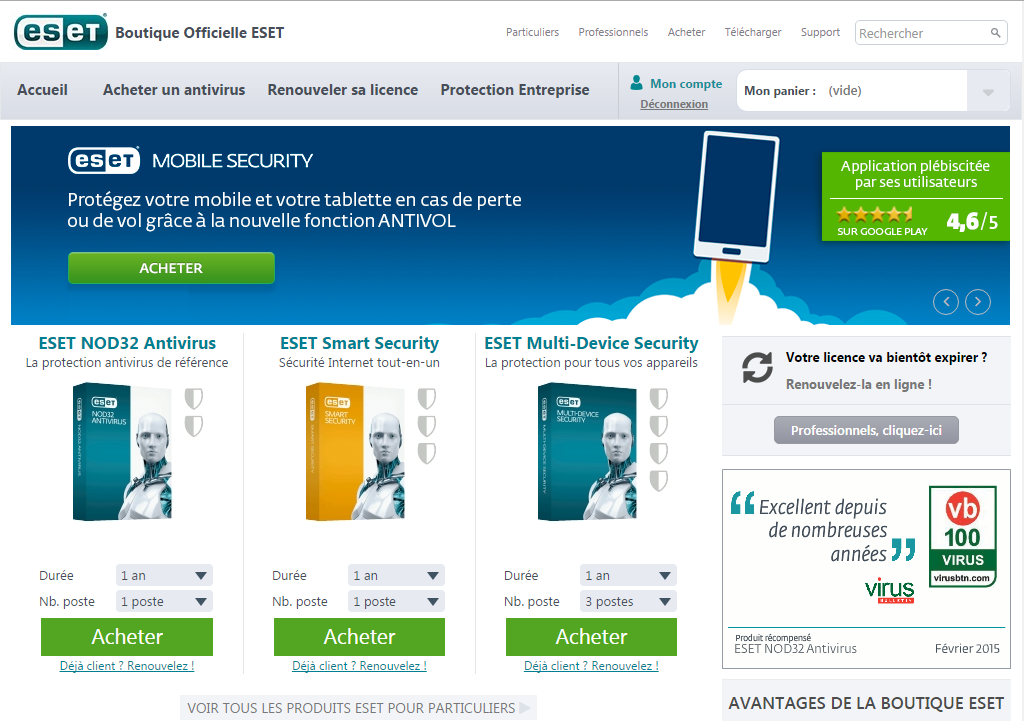This screenshot has height=721, width=1024.
Task: Click the search magnifier icon
Action: (x=995, y=33)
